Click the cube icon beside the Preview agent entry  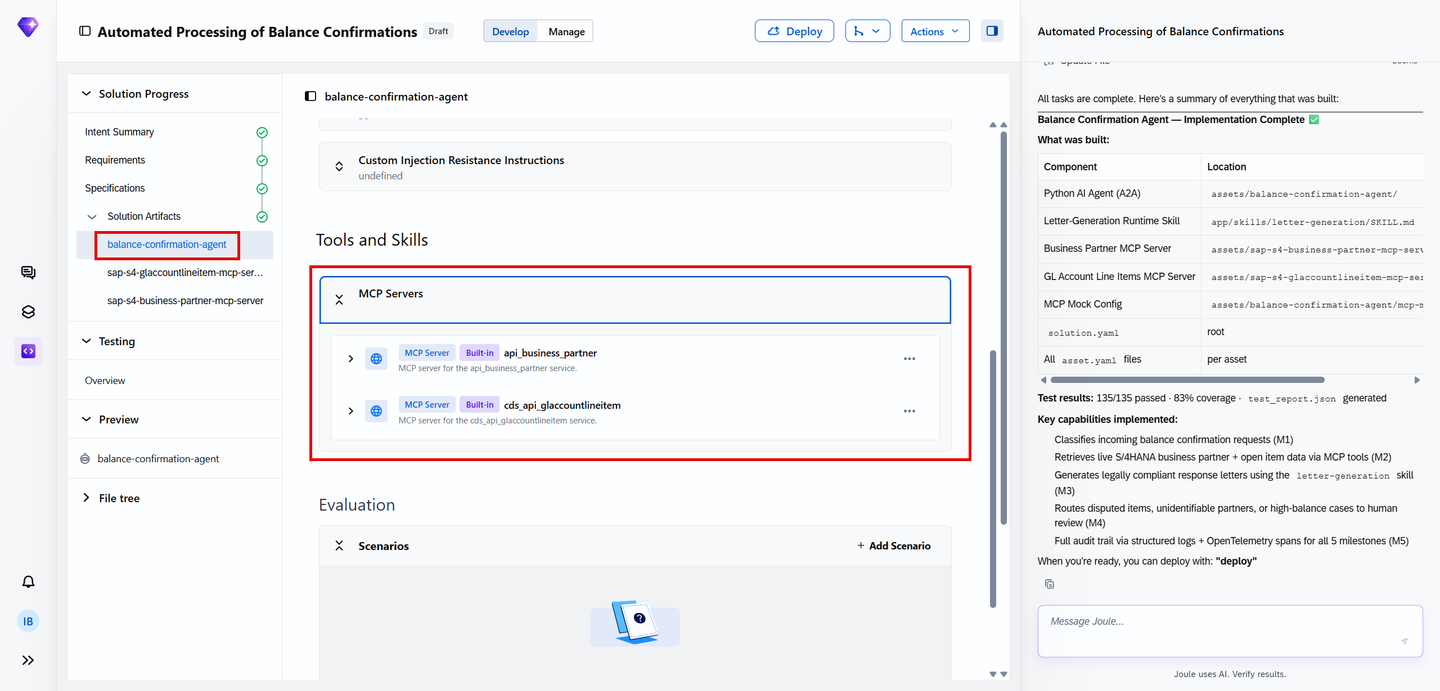click(x=85, y=459)
